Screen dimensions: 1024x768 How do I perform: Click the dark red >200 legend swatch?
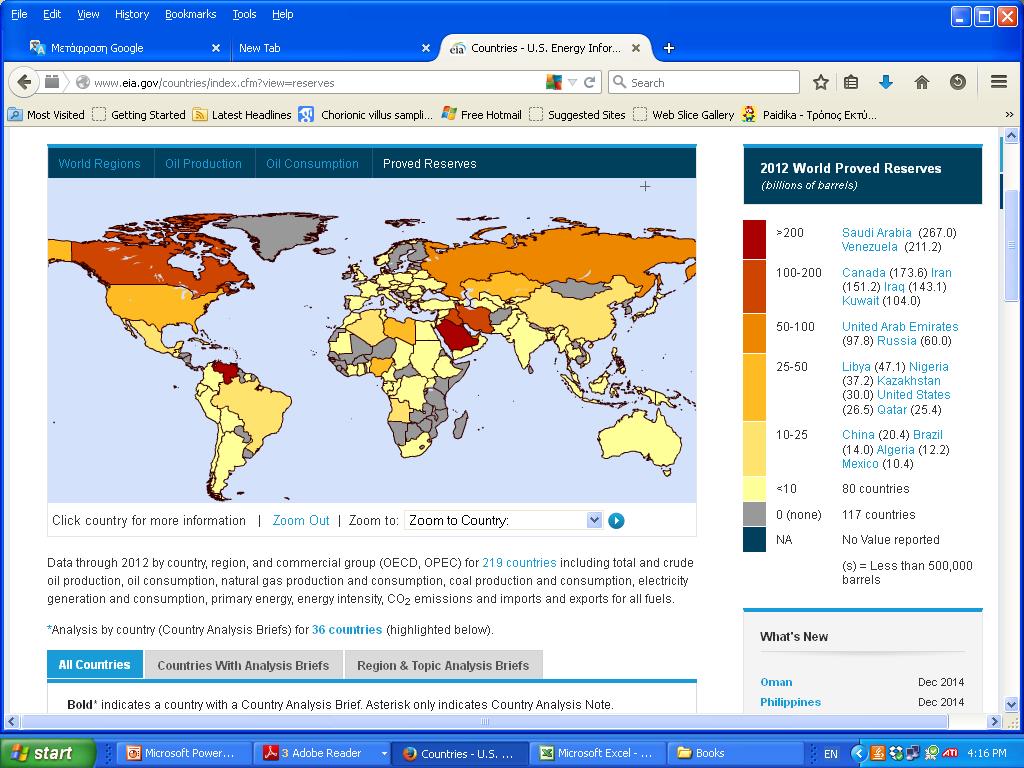click(x=754, y=240)
